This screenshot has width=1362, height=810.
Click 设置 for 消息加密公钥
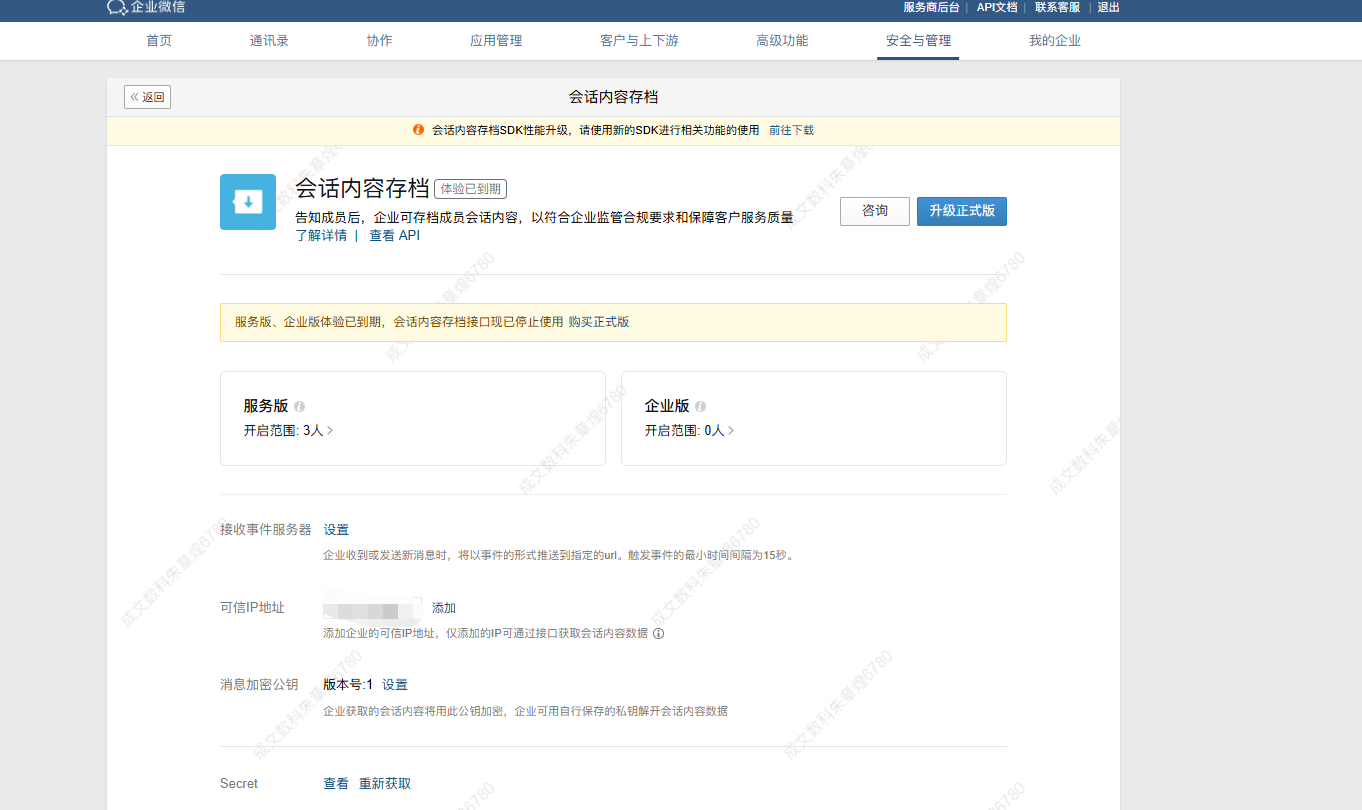click(x=395, y=685)
